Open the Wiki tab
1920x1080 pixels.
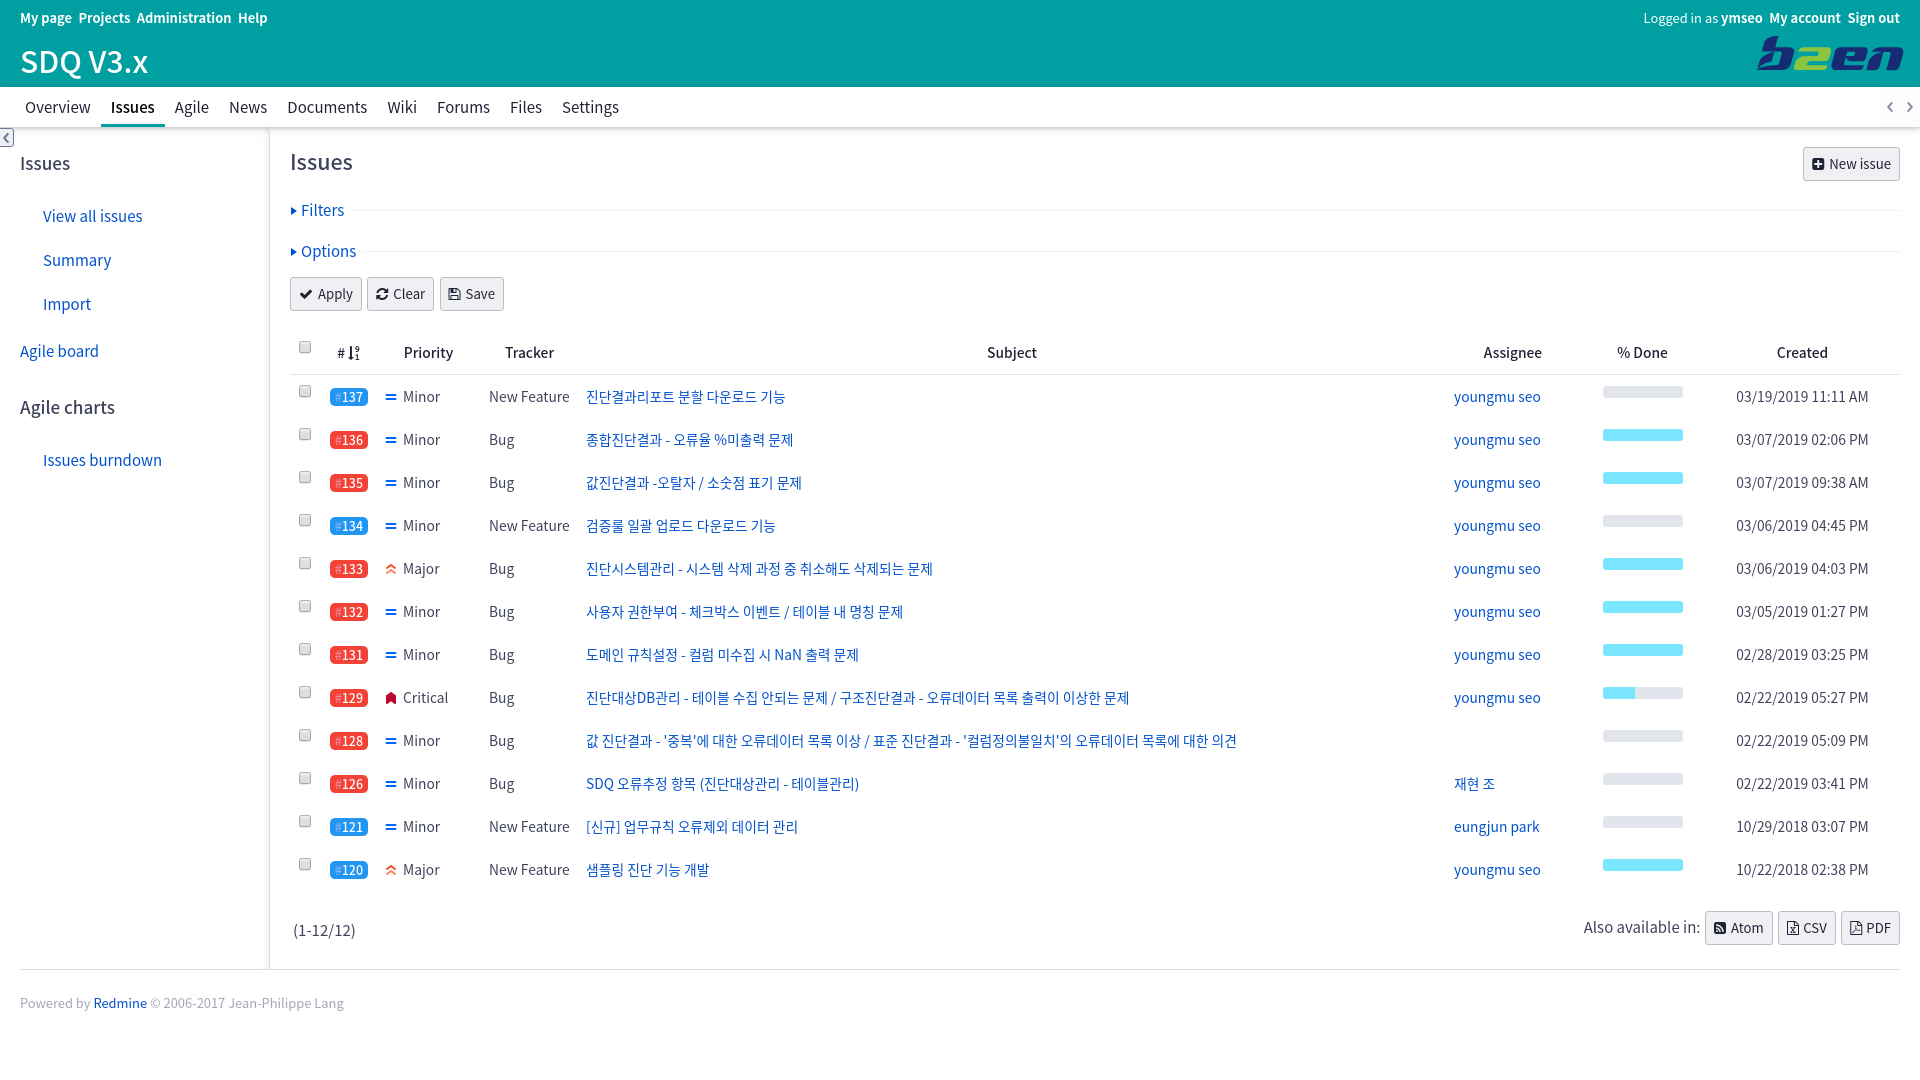pos(402,107)
